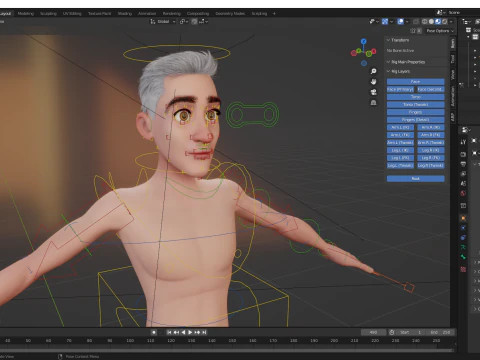The width and height of the screenshot is (480, 360).
Task: Toggle viewport overlays button
Action: pos(400,21)
